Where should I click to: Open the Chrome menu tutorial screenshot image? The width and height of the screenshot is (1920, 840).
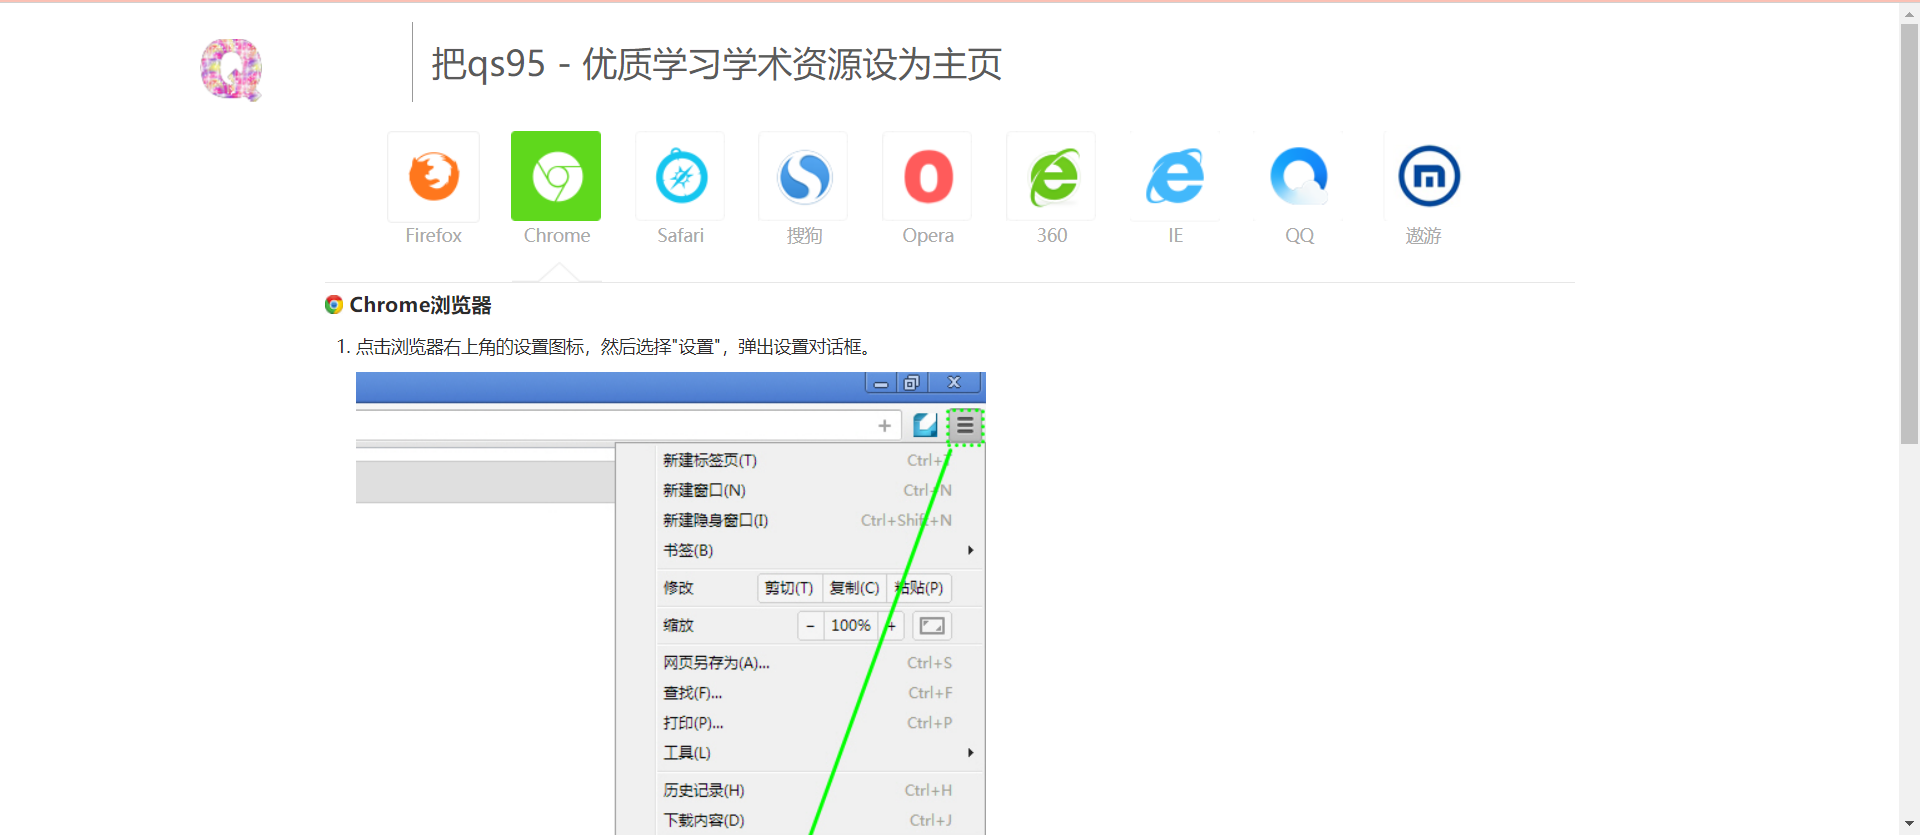tap(671, 604)
